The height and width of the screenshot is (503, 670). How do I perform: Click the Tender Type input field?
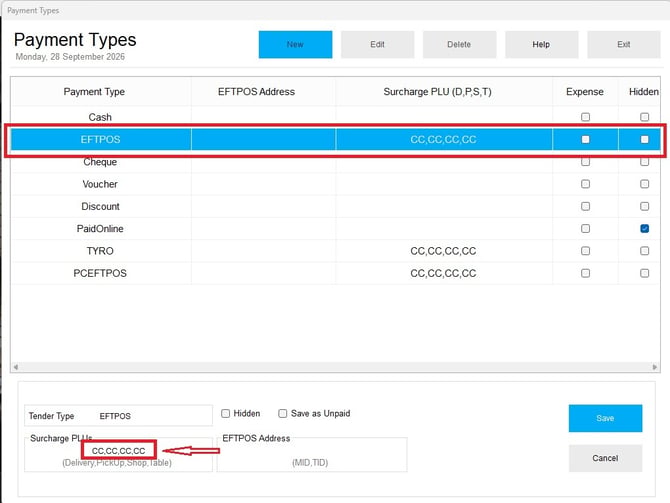tap(118, 415)
